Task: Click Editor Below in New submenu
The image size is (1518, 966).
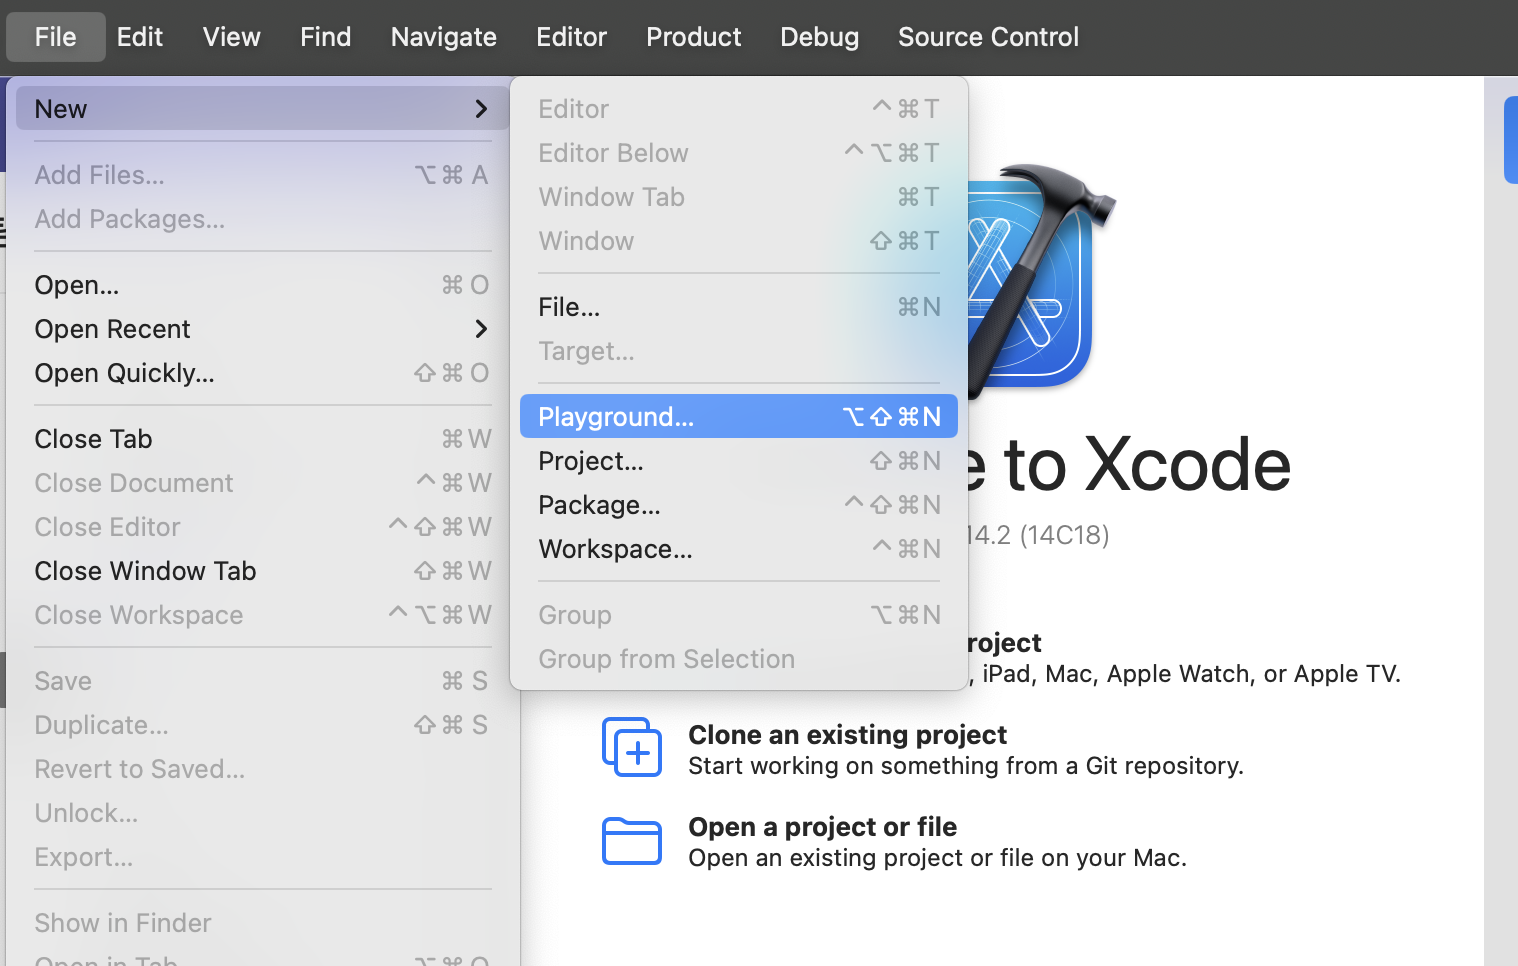Action: click(739, 153)
